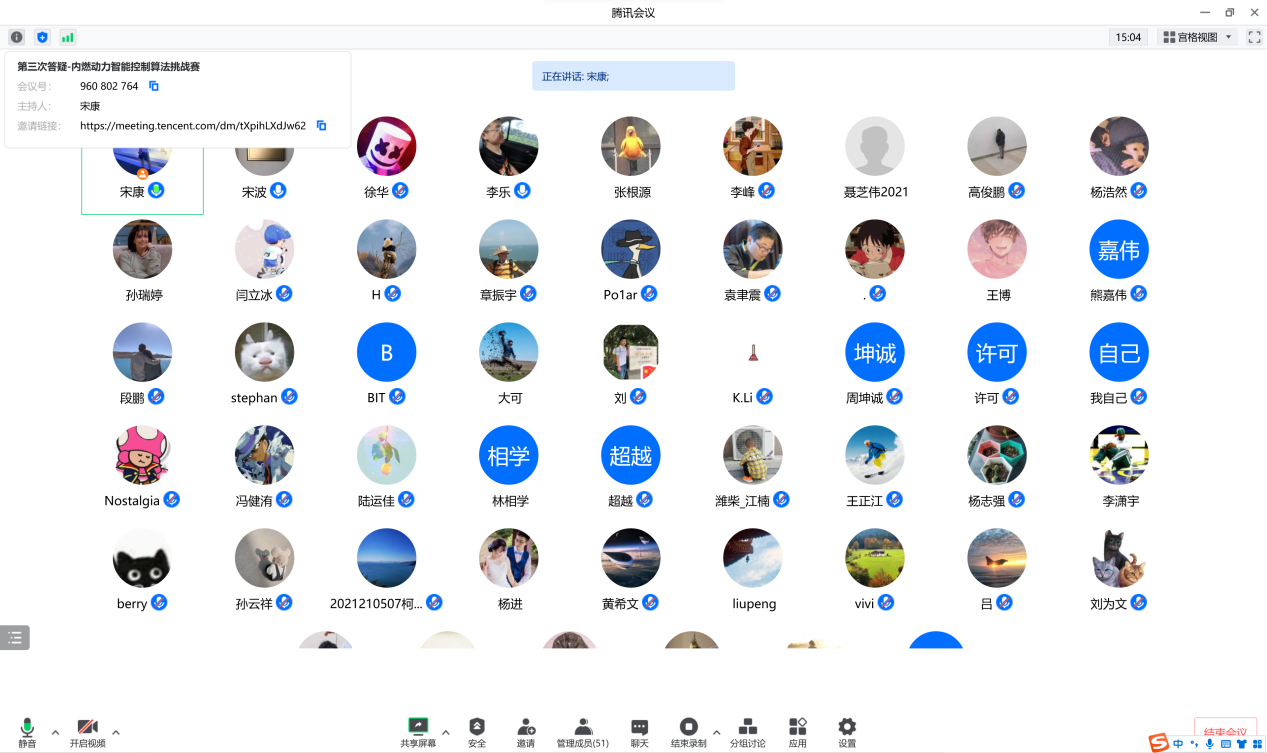Expand the arrow next to 静音
This screenshot has width=1267, height=753.
[55, 732]
